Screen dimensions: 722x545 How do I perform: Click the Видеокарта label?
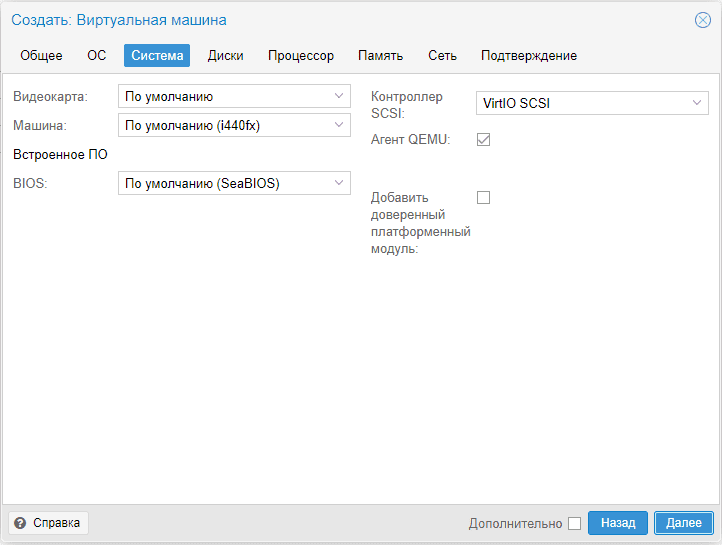pos(50,96)
